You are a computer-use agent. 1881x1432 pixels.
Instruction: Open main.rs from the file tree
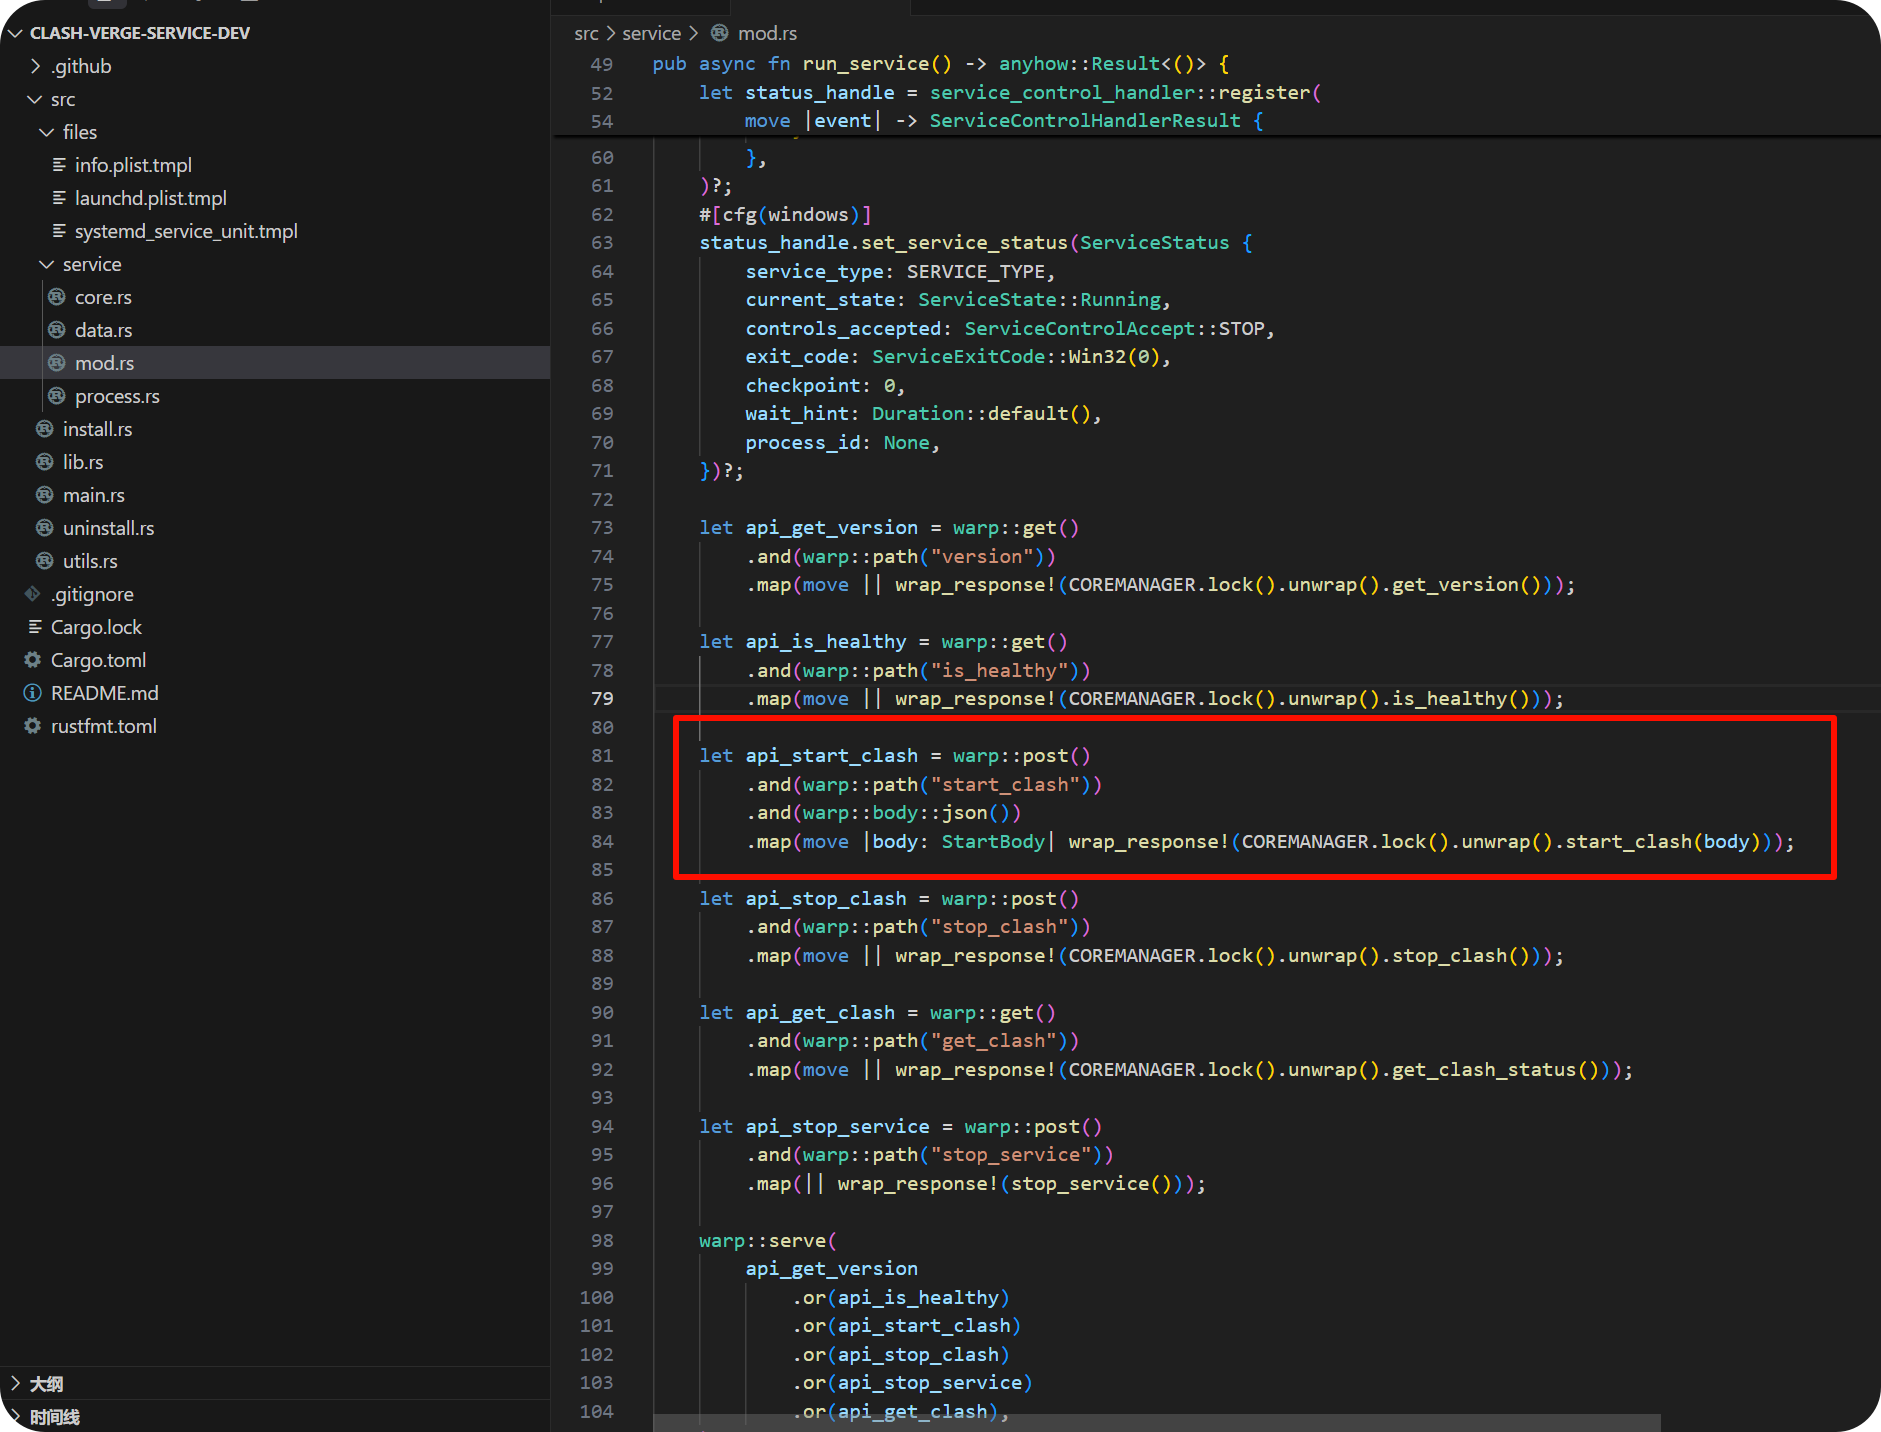pos(93,495)
